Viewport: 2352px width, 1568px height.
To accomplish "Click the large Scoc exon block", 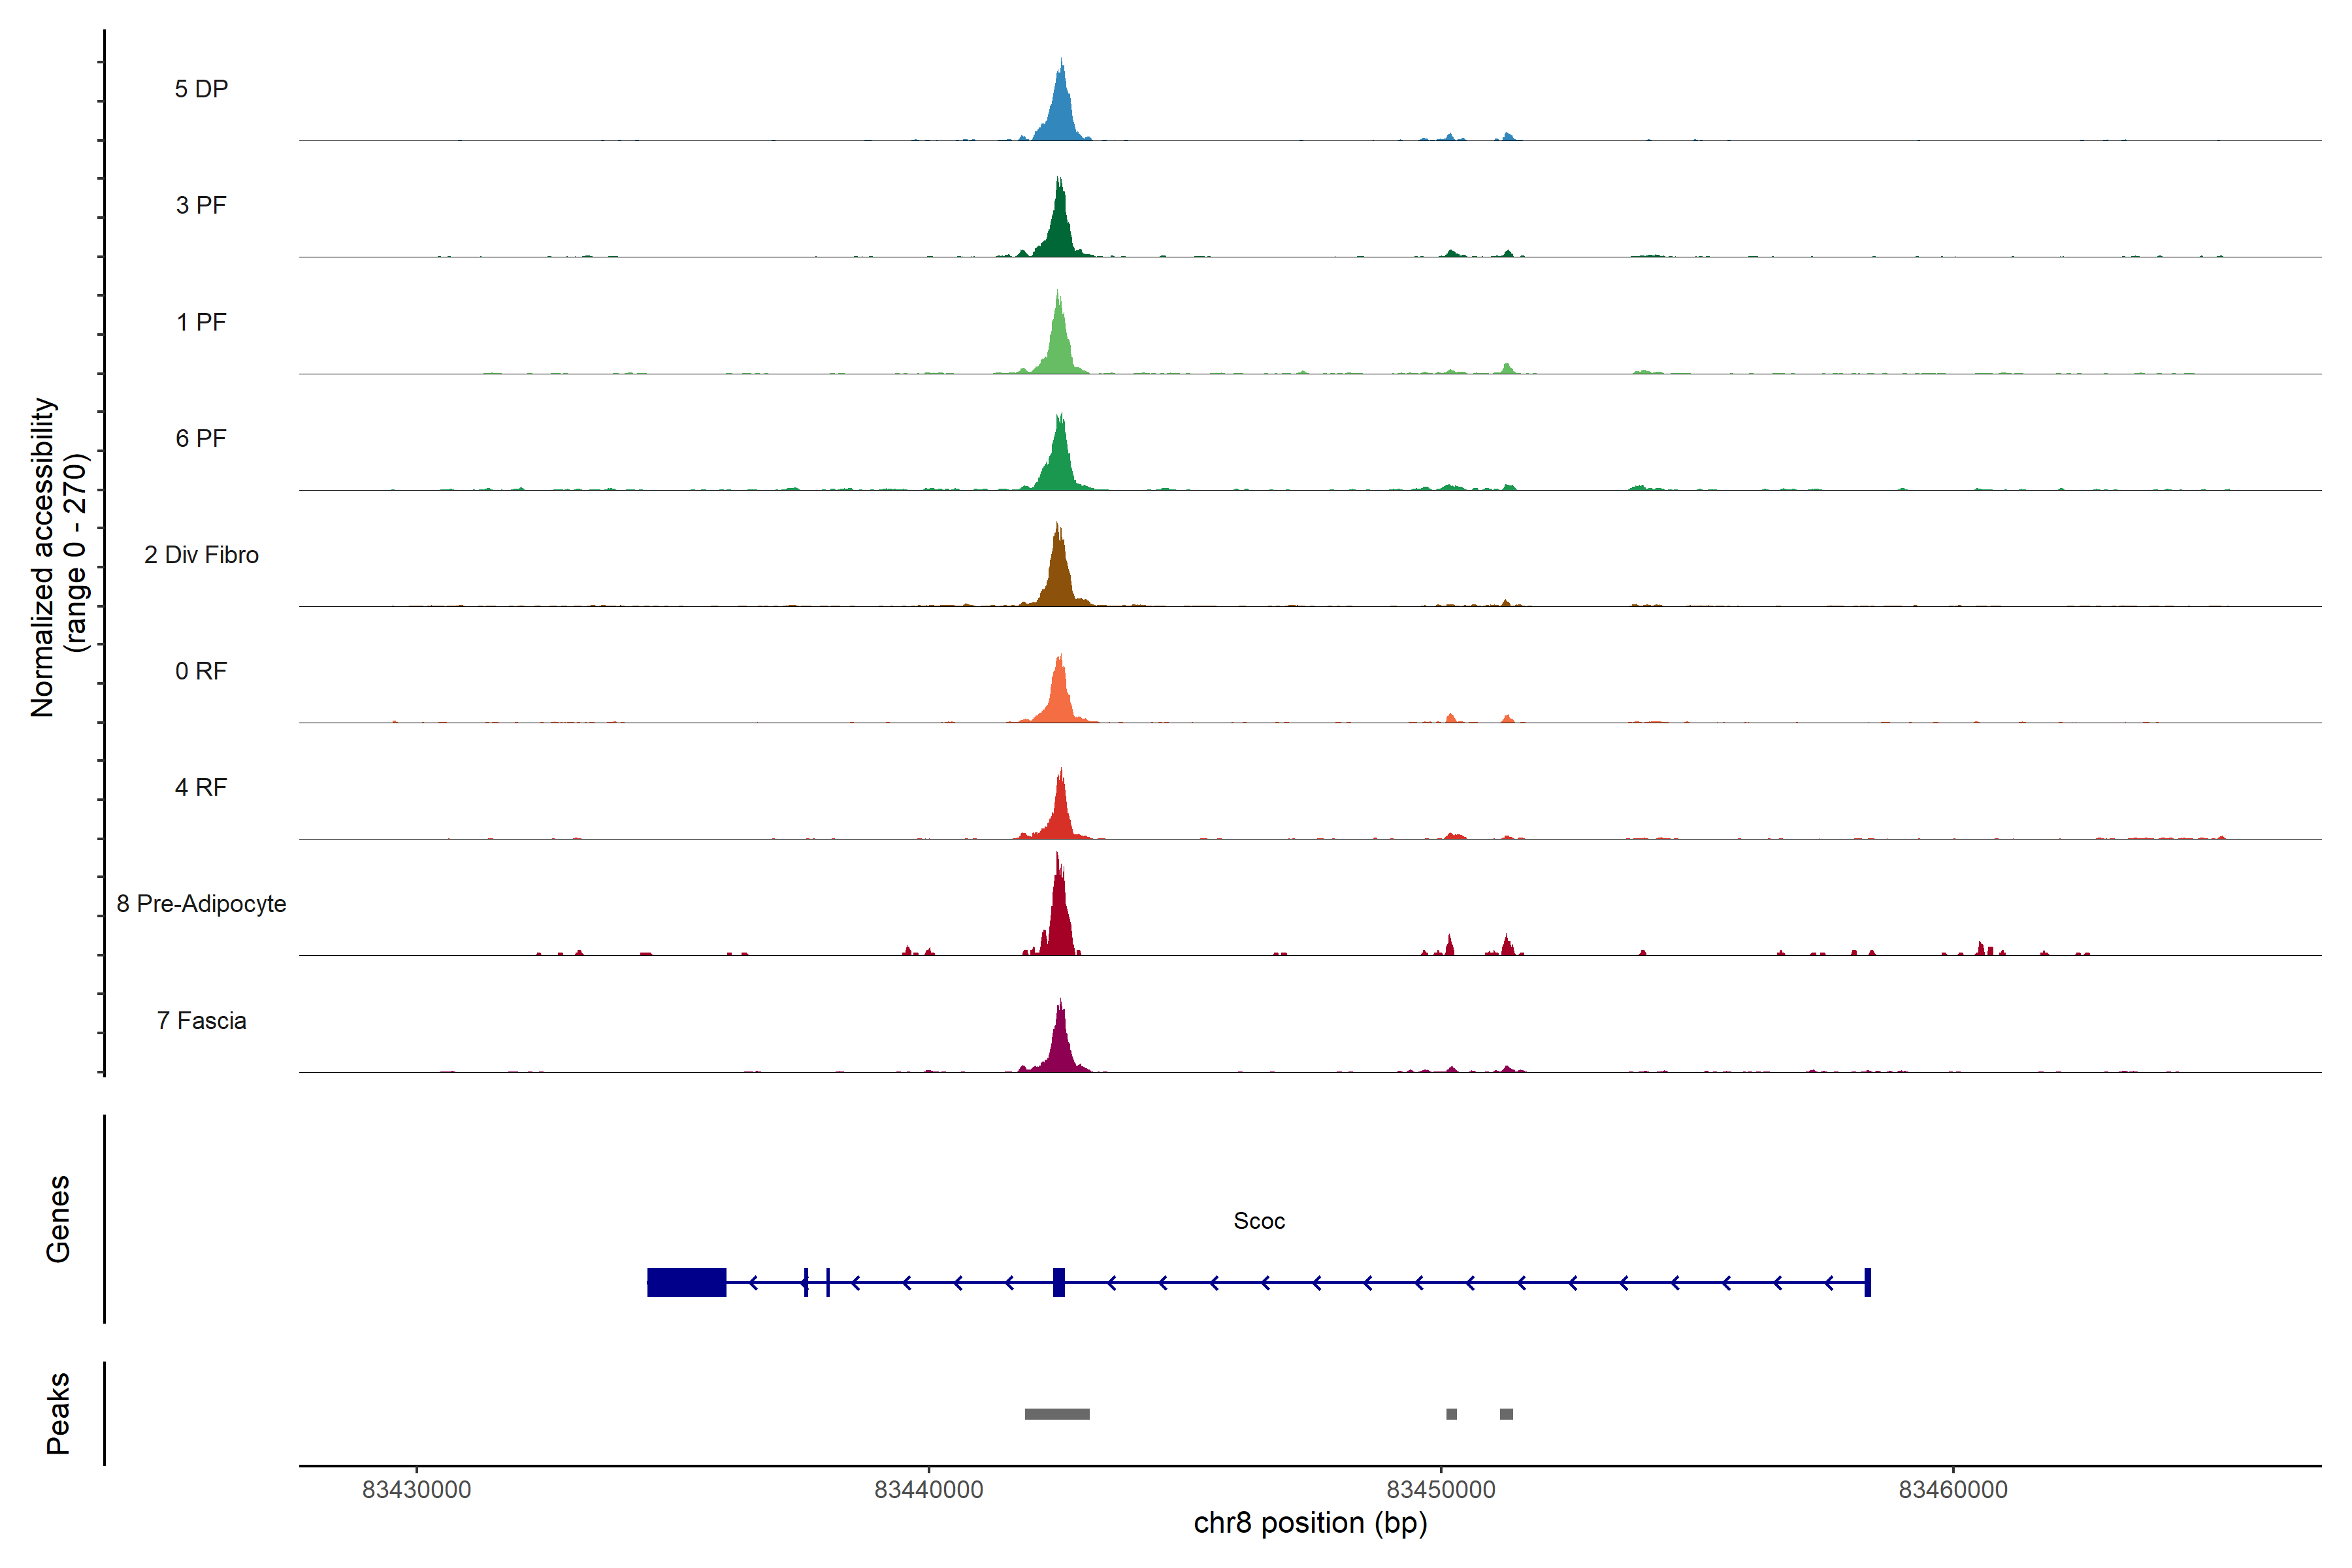I will point(686,1282).
